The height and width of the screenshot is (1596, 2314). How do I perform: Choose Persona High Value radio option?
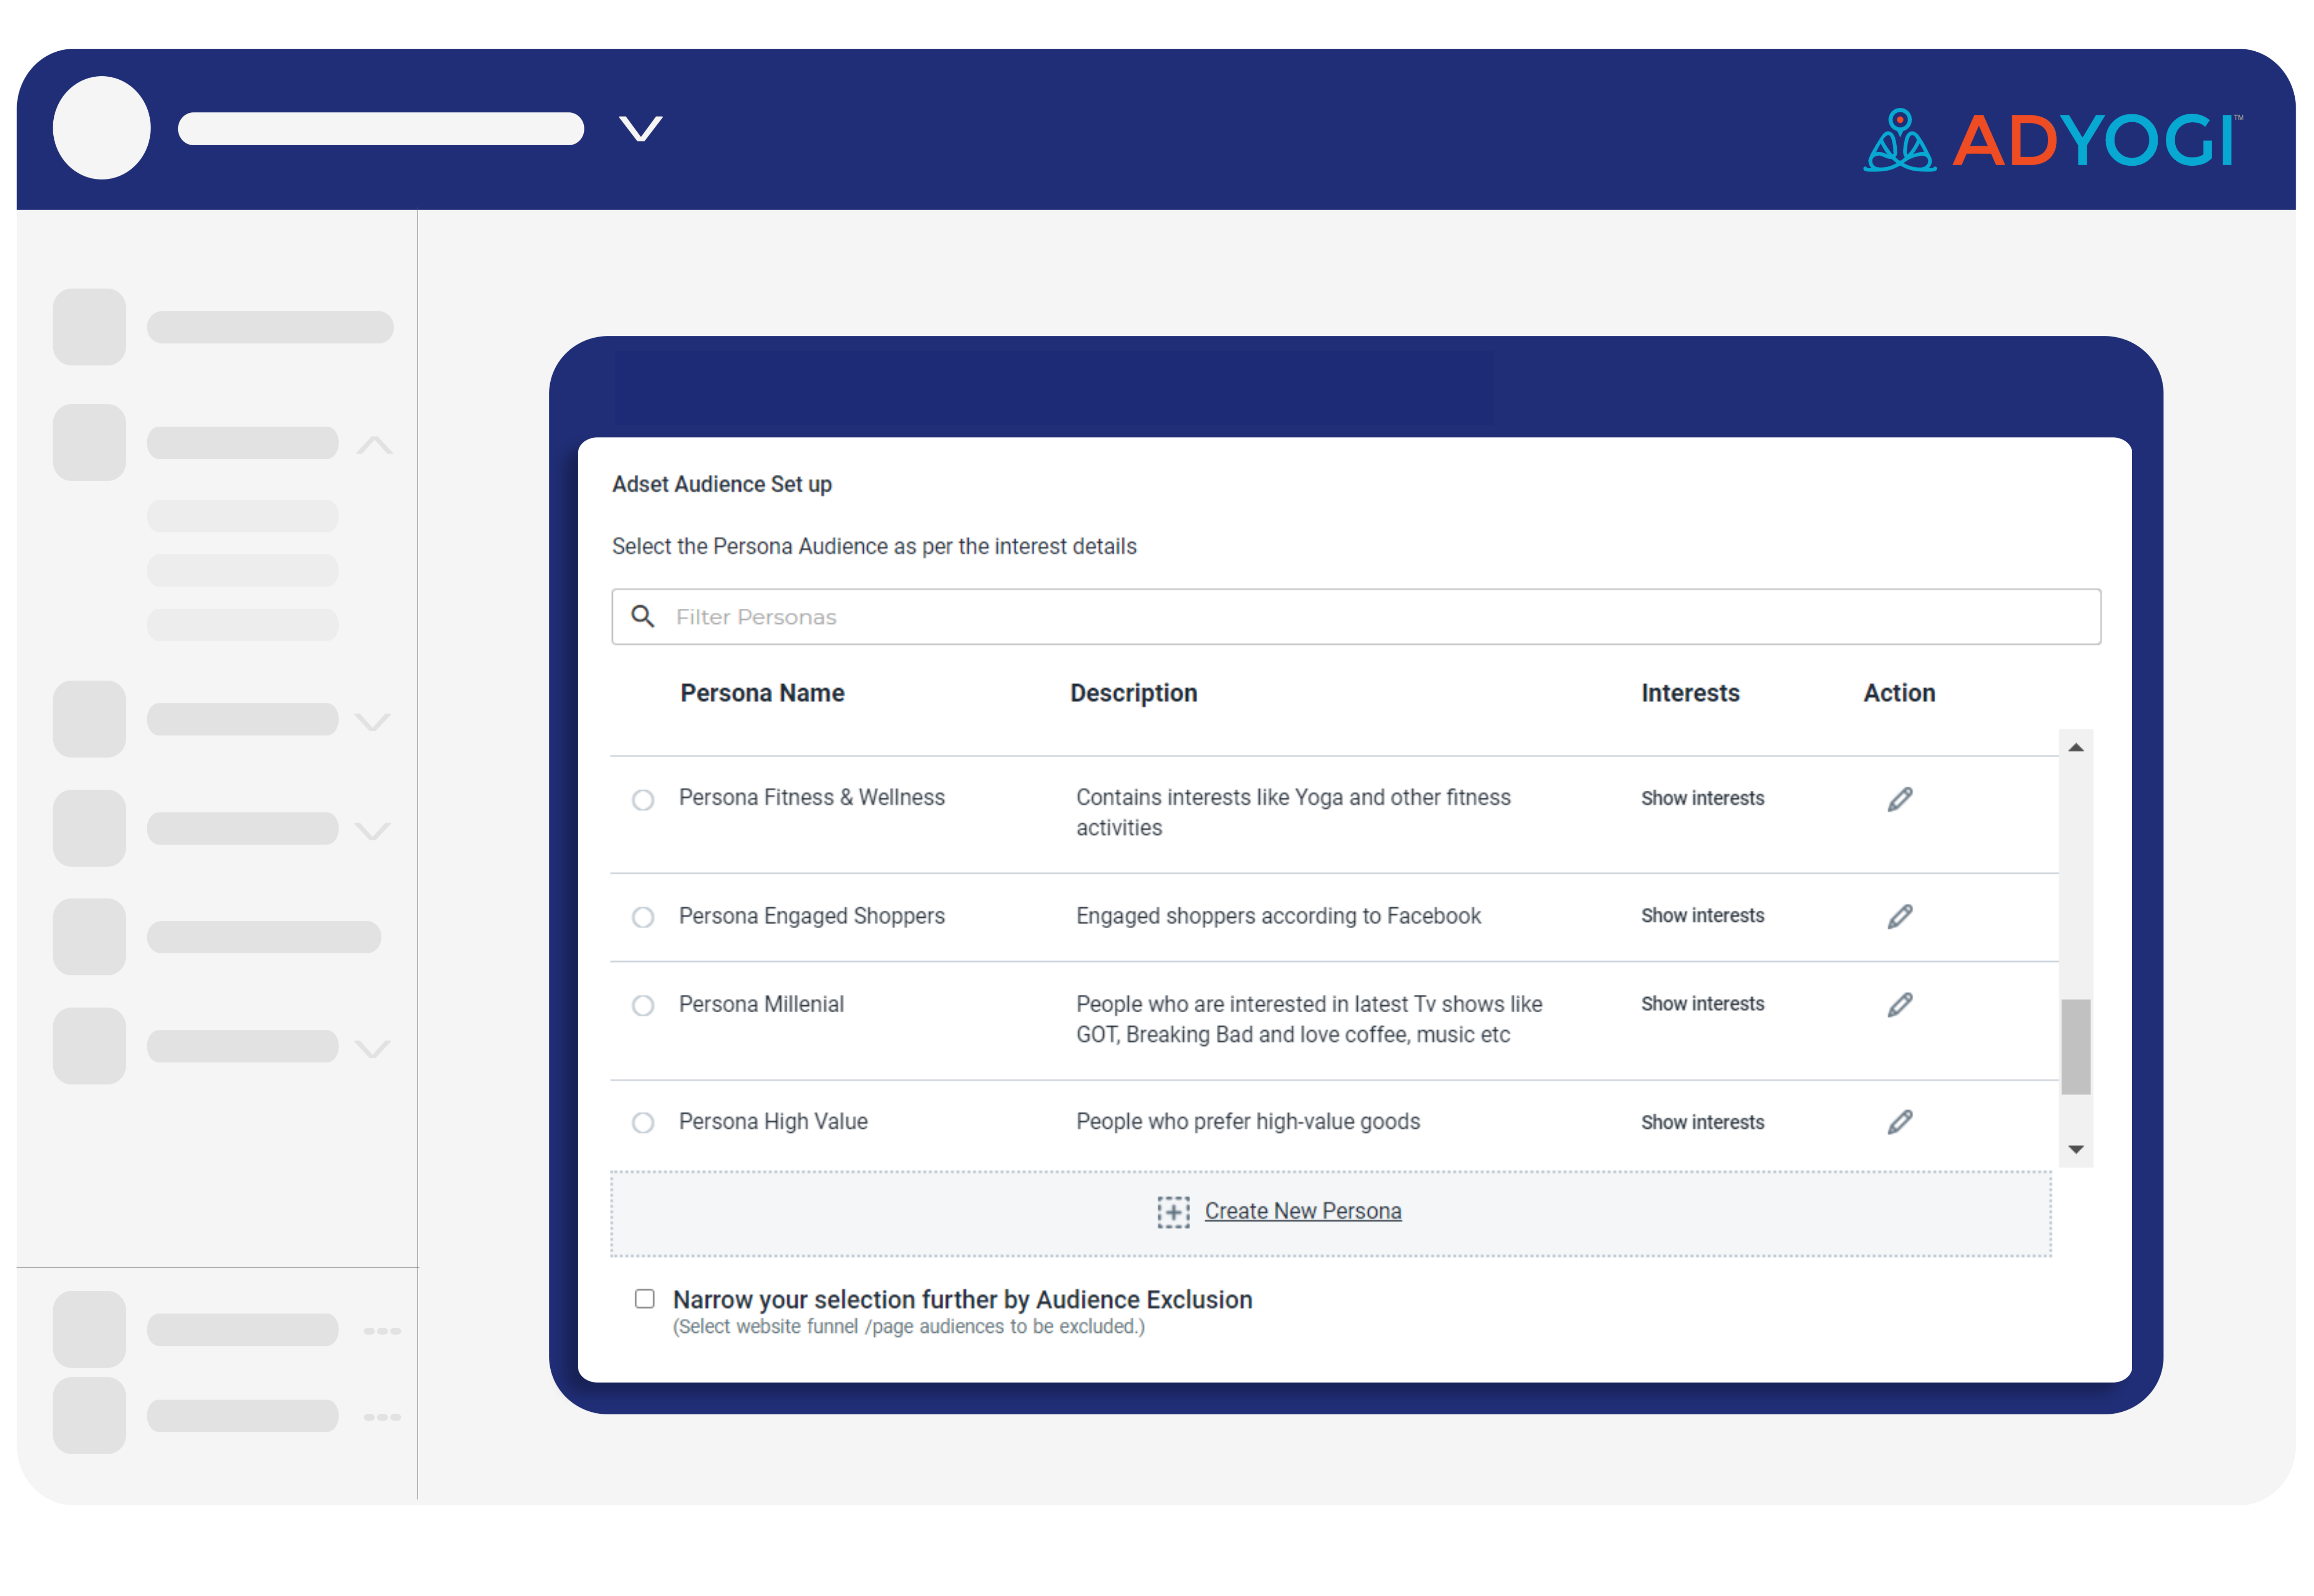643,1122
